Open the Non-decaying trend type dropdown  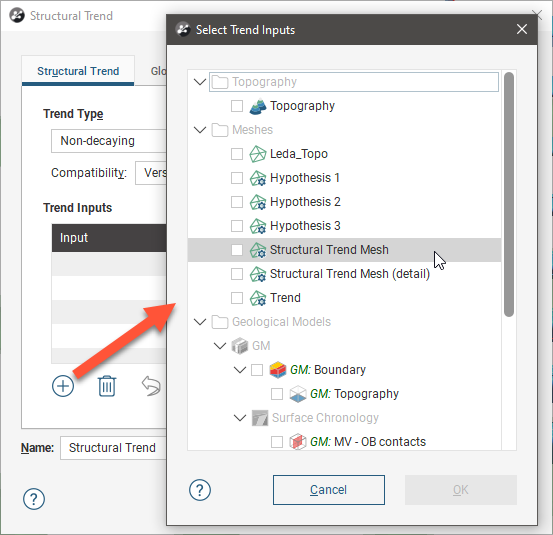[x=109, y=141]
